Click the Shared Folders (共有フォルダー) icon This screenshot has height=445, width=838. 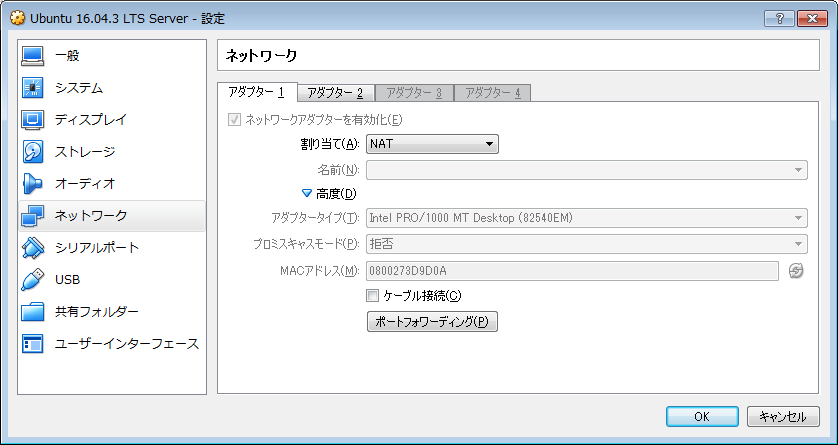(x=33, y=311)
